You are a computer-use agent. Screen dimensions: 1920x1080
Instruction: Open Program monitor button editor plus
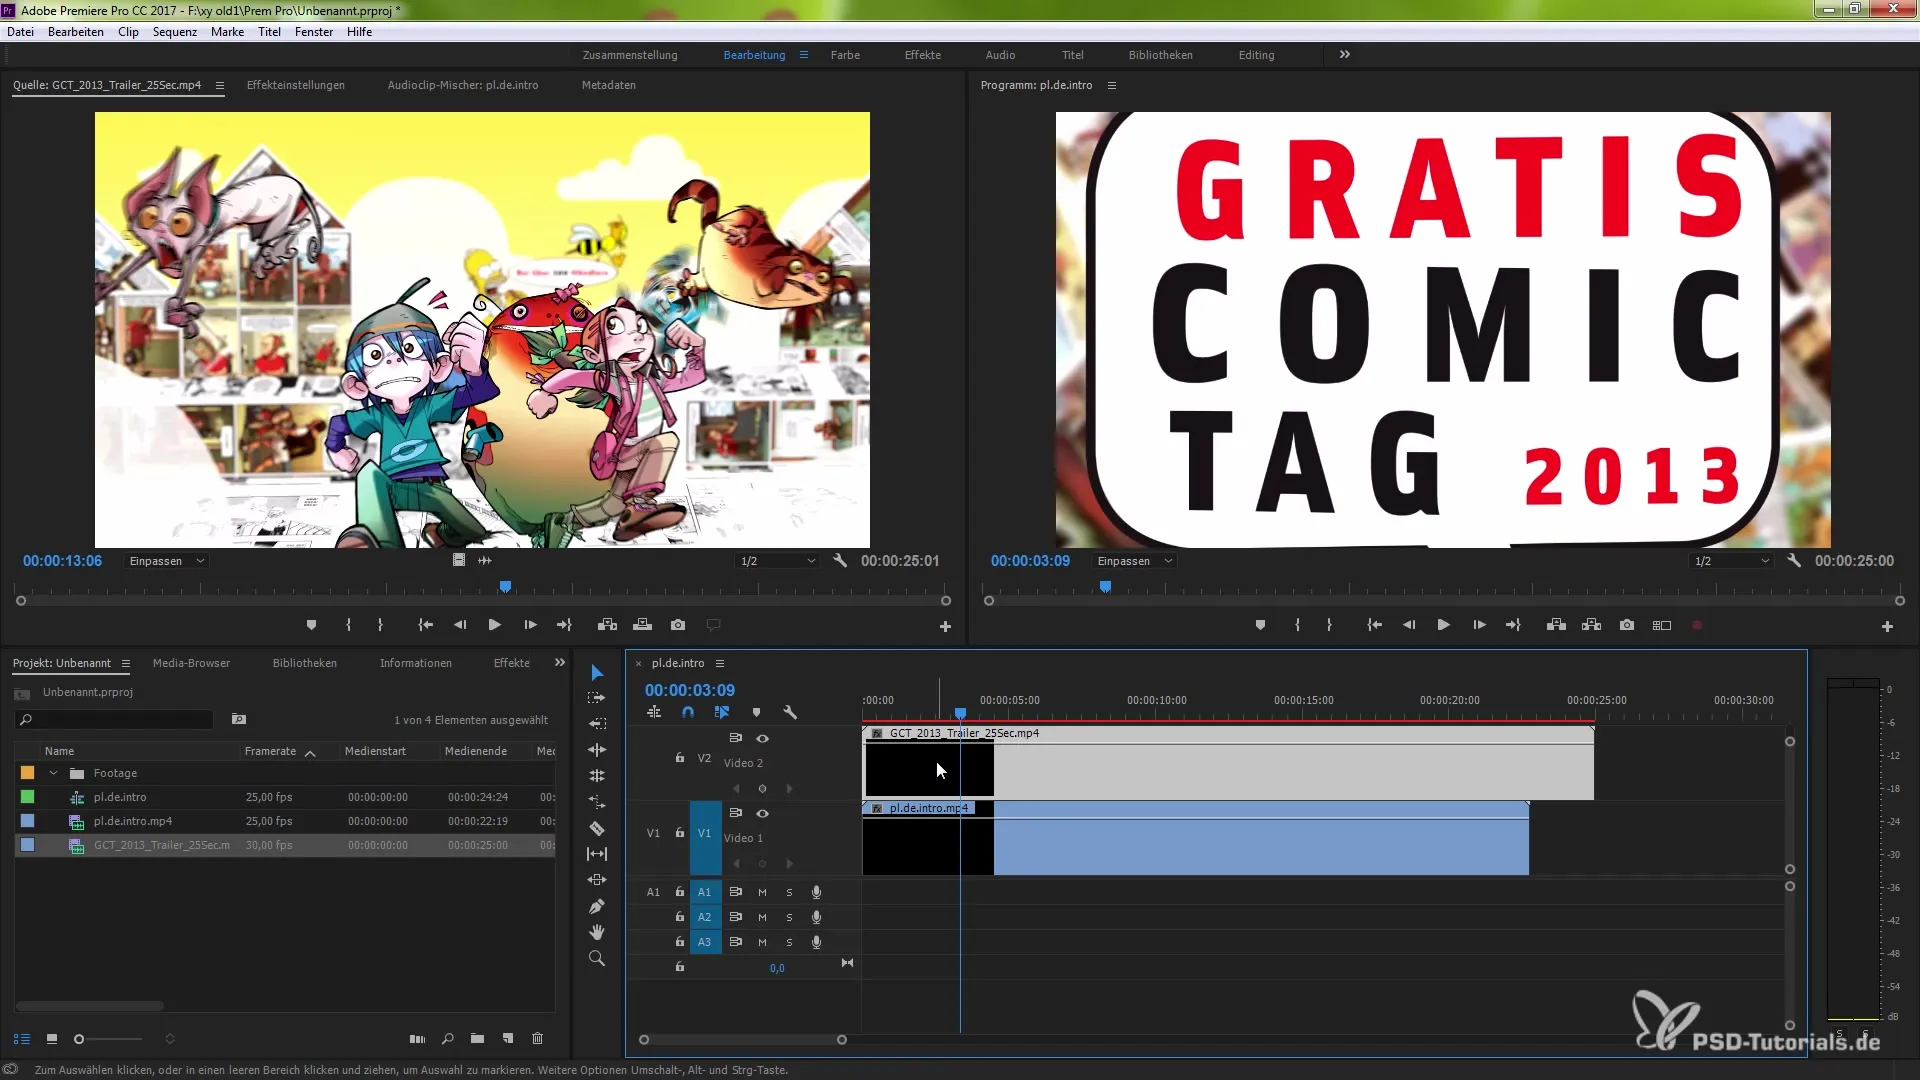pyautogui.click(x=1887, y=626)
